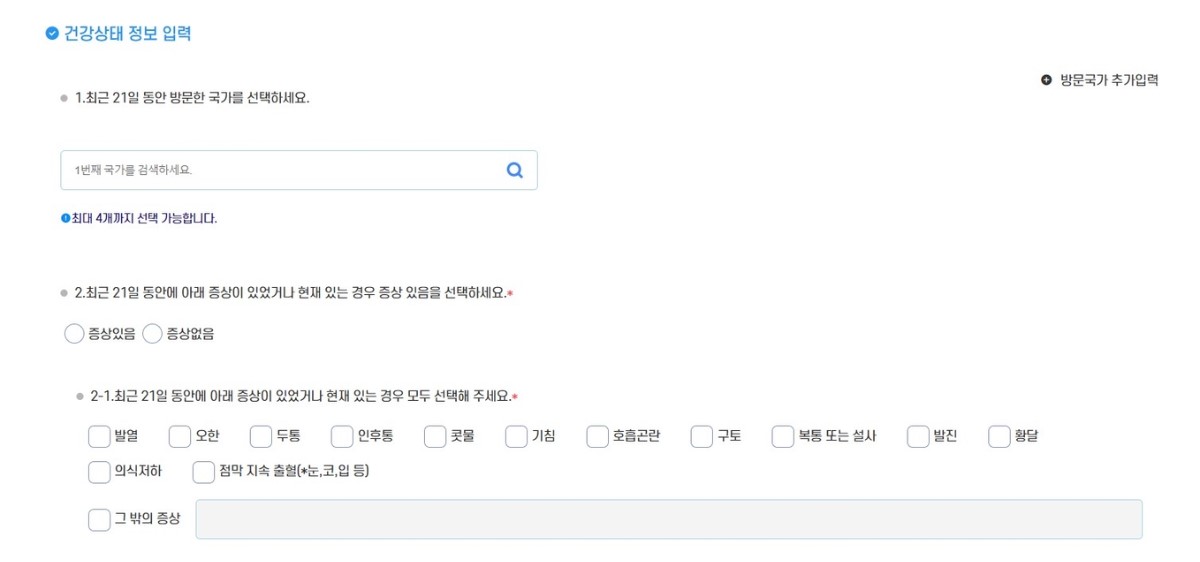Check the 콧물 checkbox
The width and height of the screenshot is (1200, 562).
435,437
